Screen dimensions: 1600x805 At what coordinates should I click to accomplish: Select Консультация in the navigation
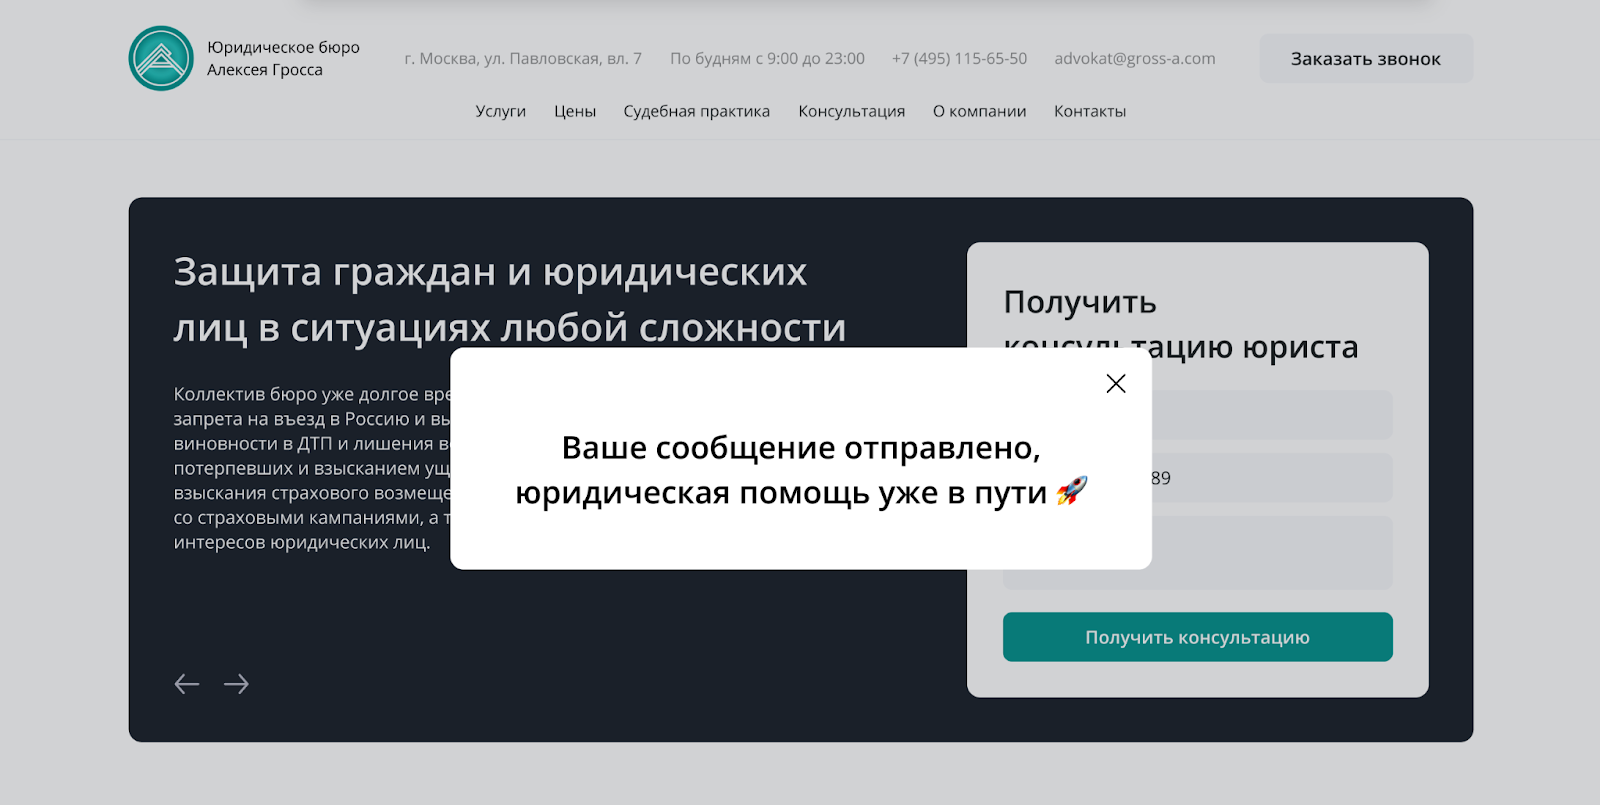851,112
